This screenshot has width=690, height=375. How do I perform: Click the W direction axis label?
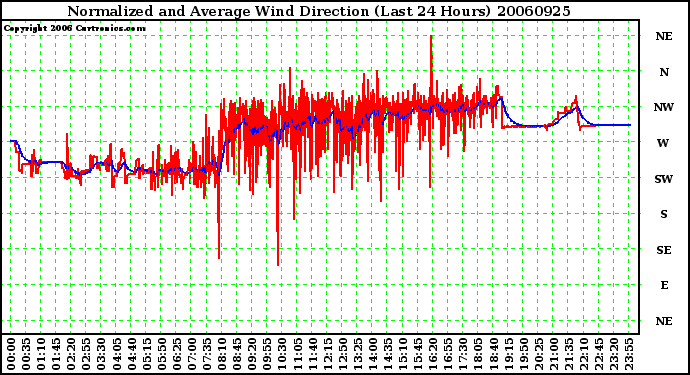pos(663,143)
